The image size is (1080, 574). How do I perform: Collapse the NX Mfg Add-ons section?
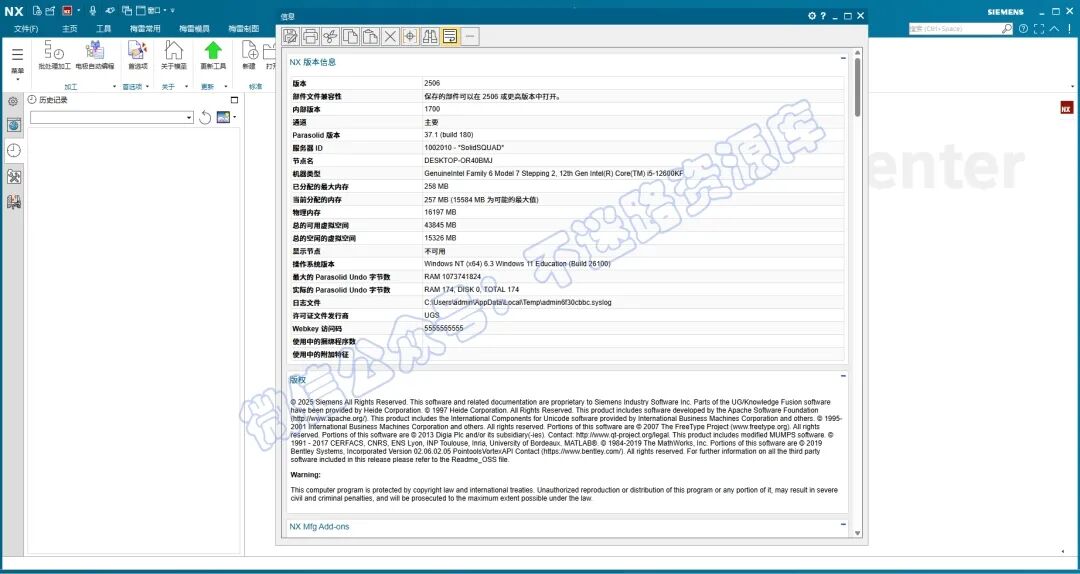pyautogui.click(x=843, y=525)
